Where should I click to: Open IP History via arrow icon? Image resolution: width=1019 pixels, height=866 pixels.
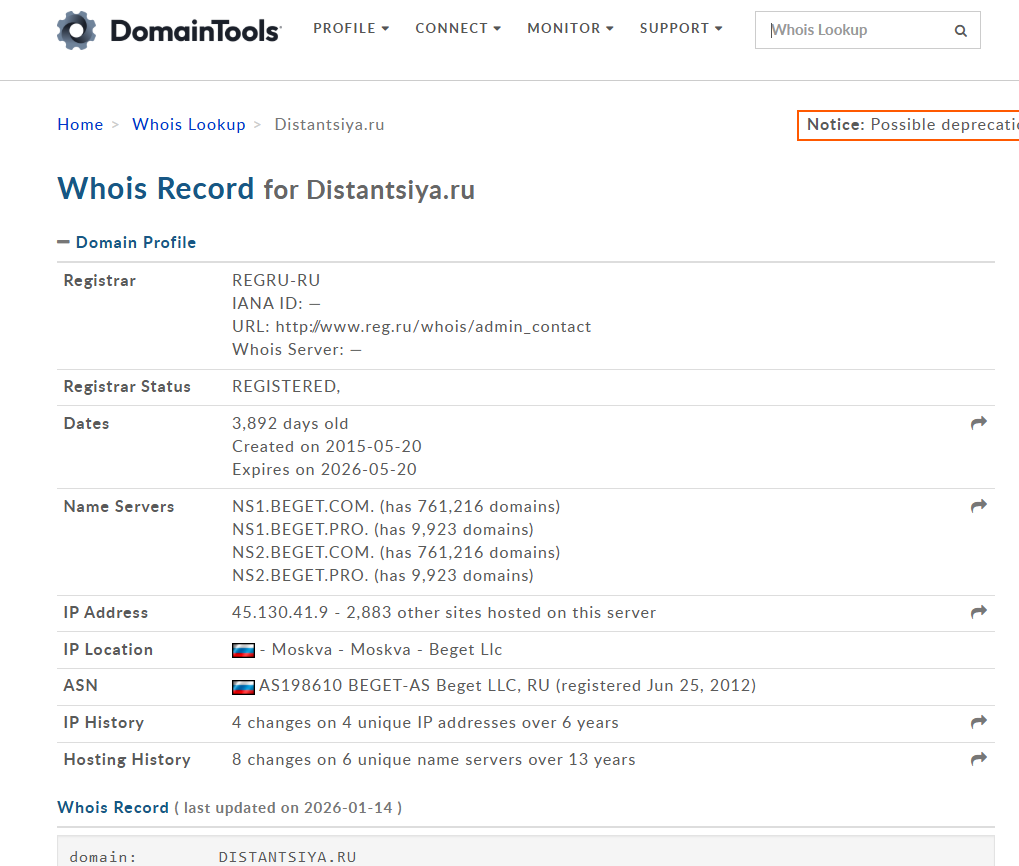(x=978, y=722)
